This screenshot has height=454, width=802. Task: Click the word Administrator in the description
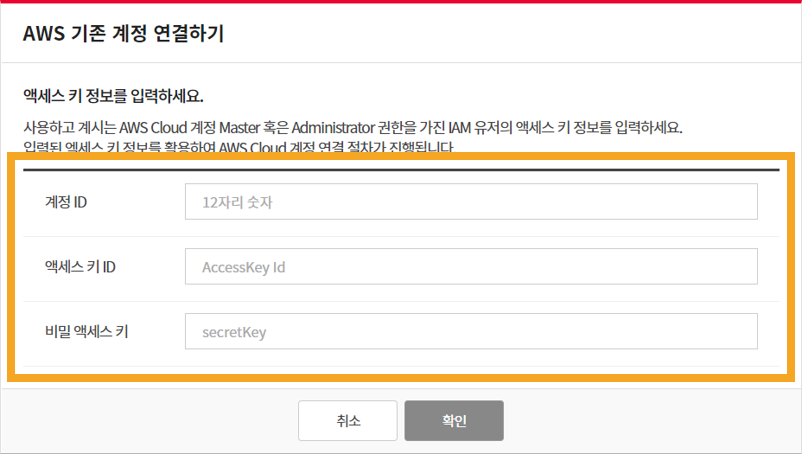[333, 127]
